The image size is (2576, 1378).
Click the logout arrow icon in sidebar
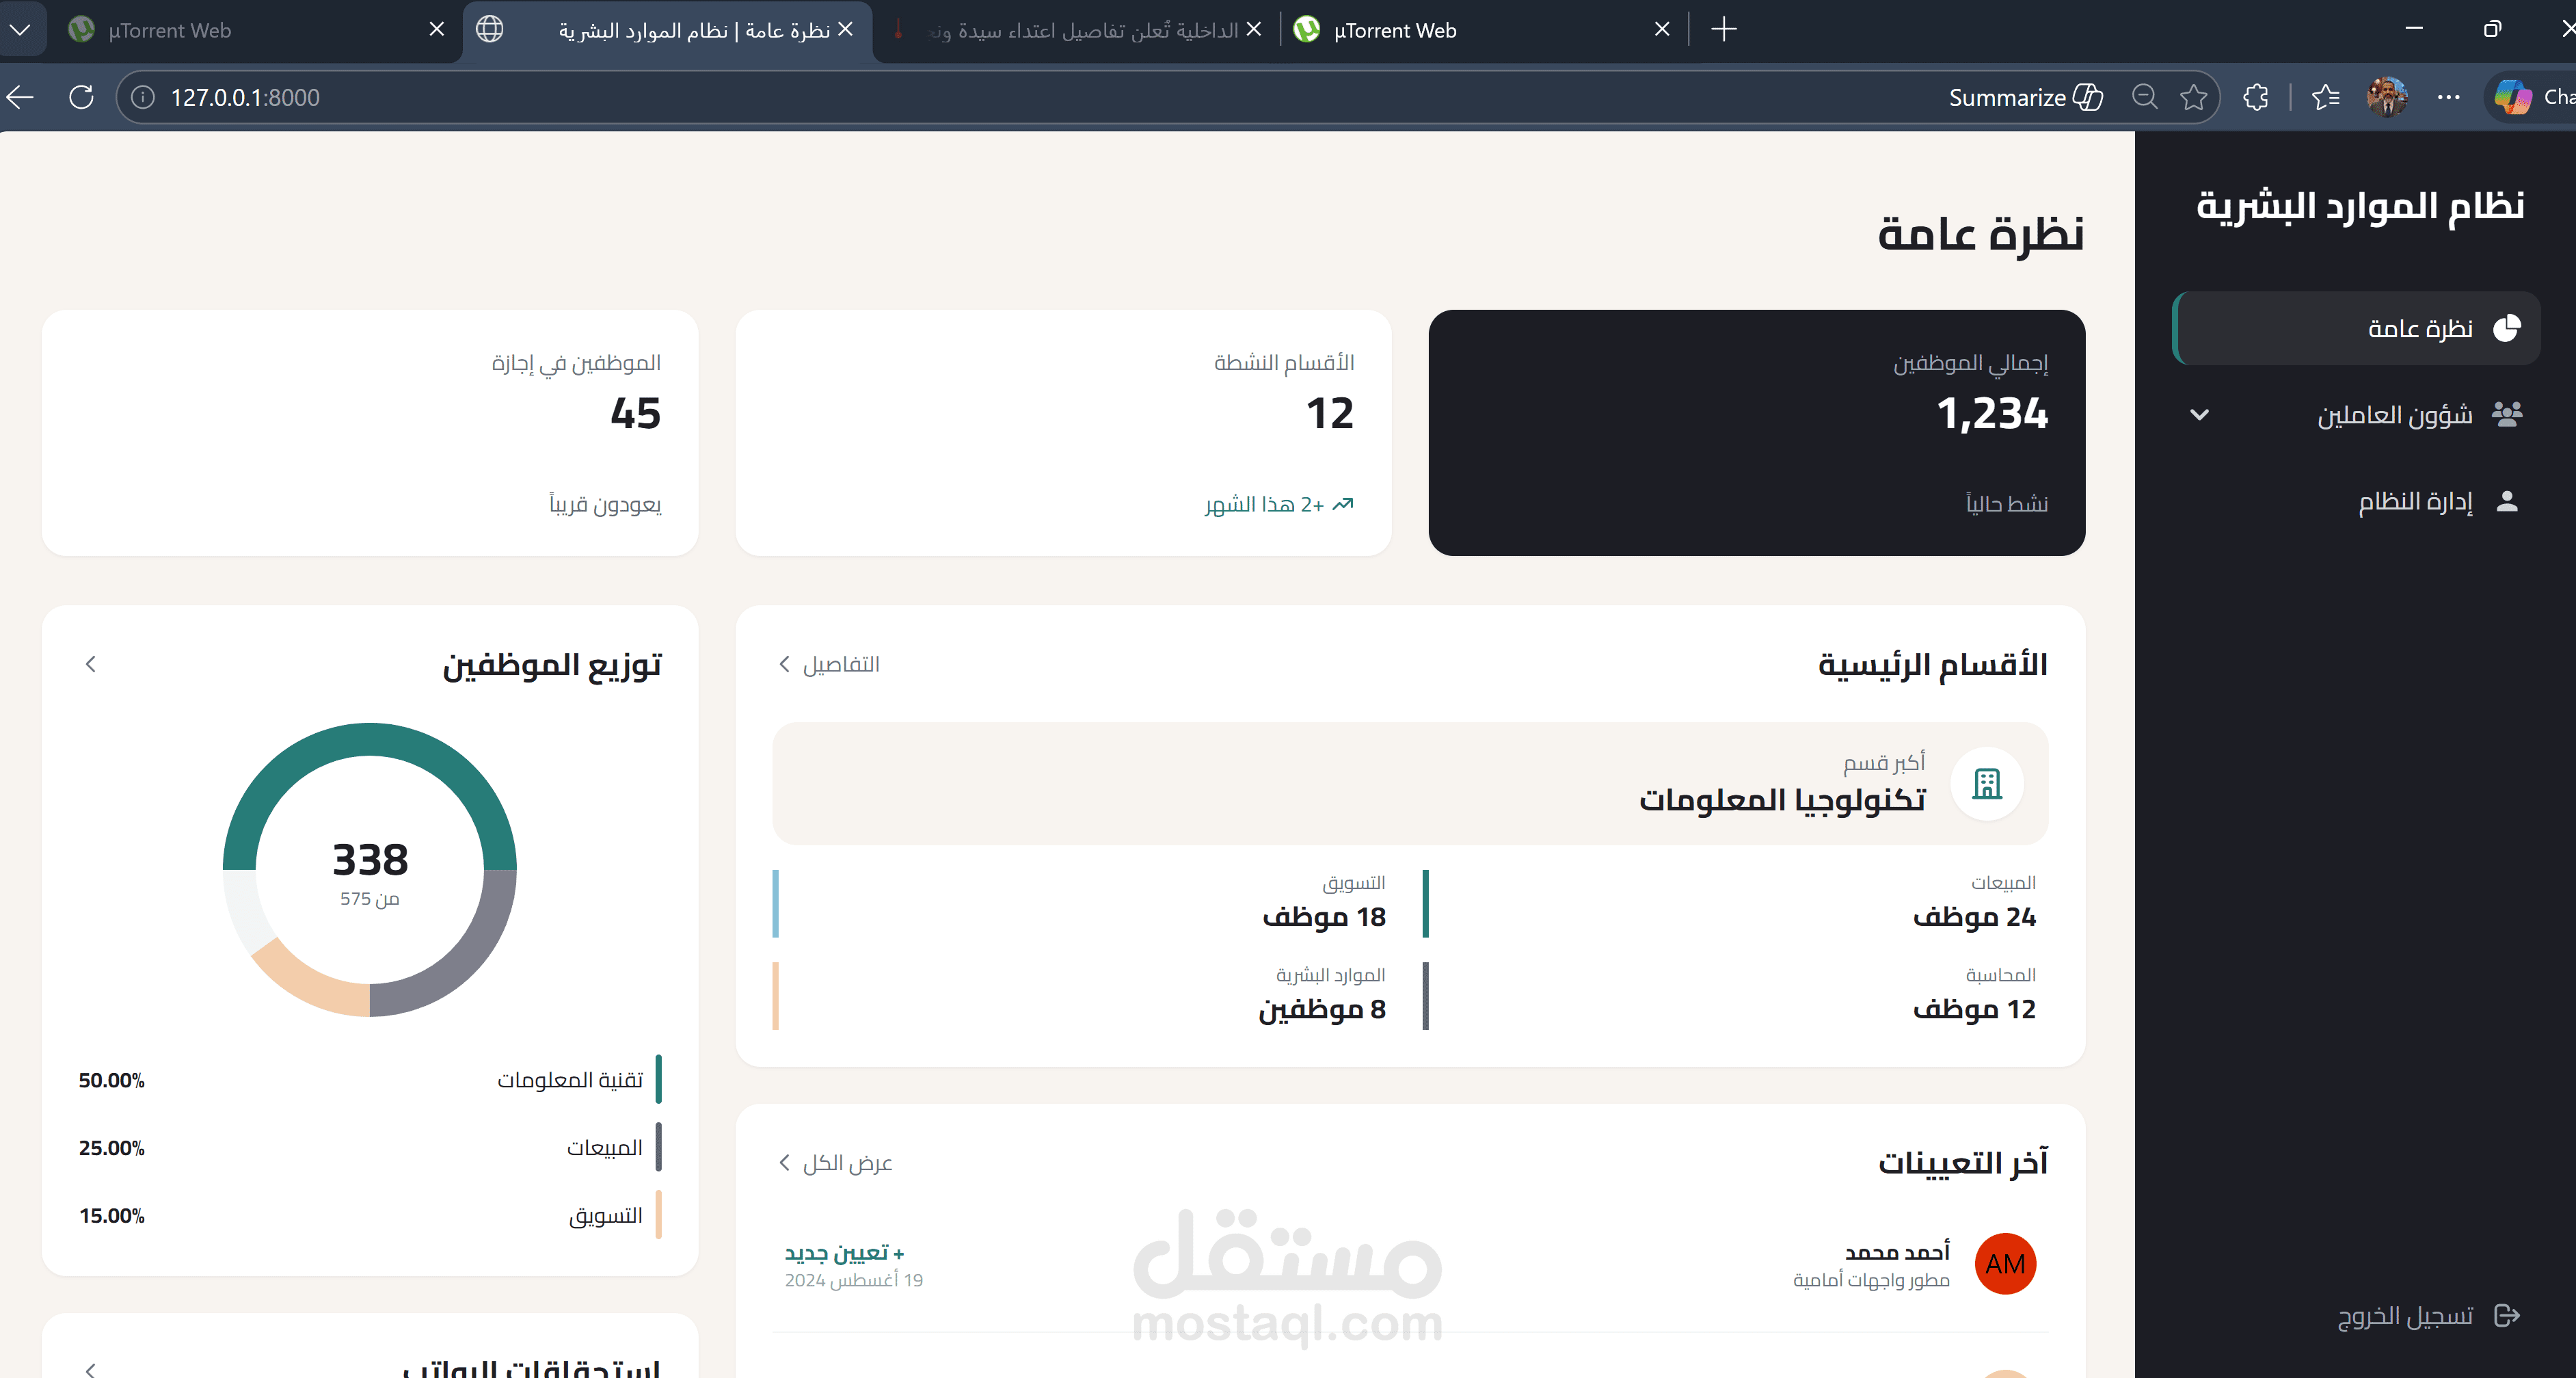[x=2506, y=1315]
